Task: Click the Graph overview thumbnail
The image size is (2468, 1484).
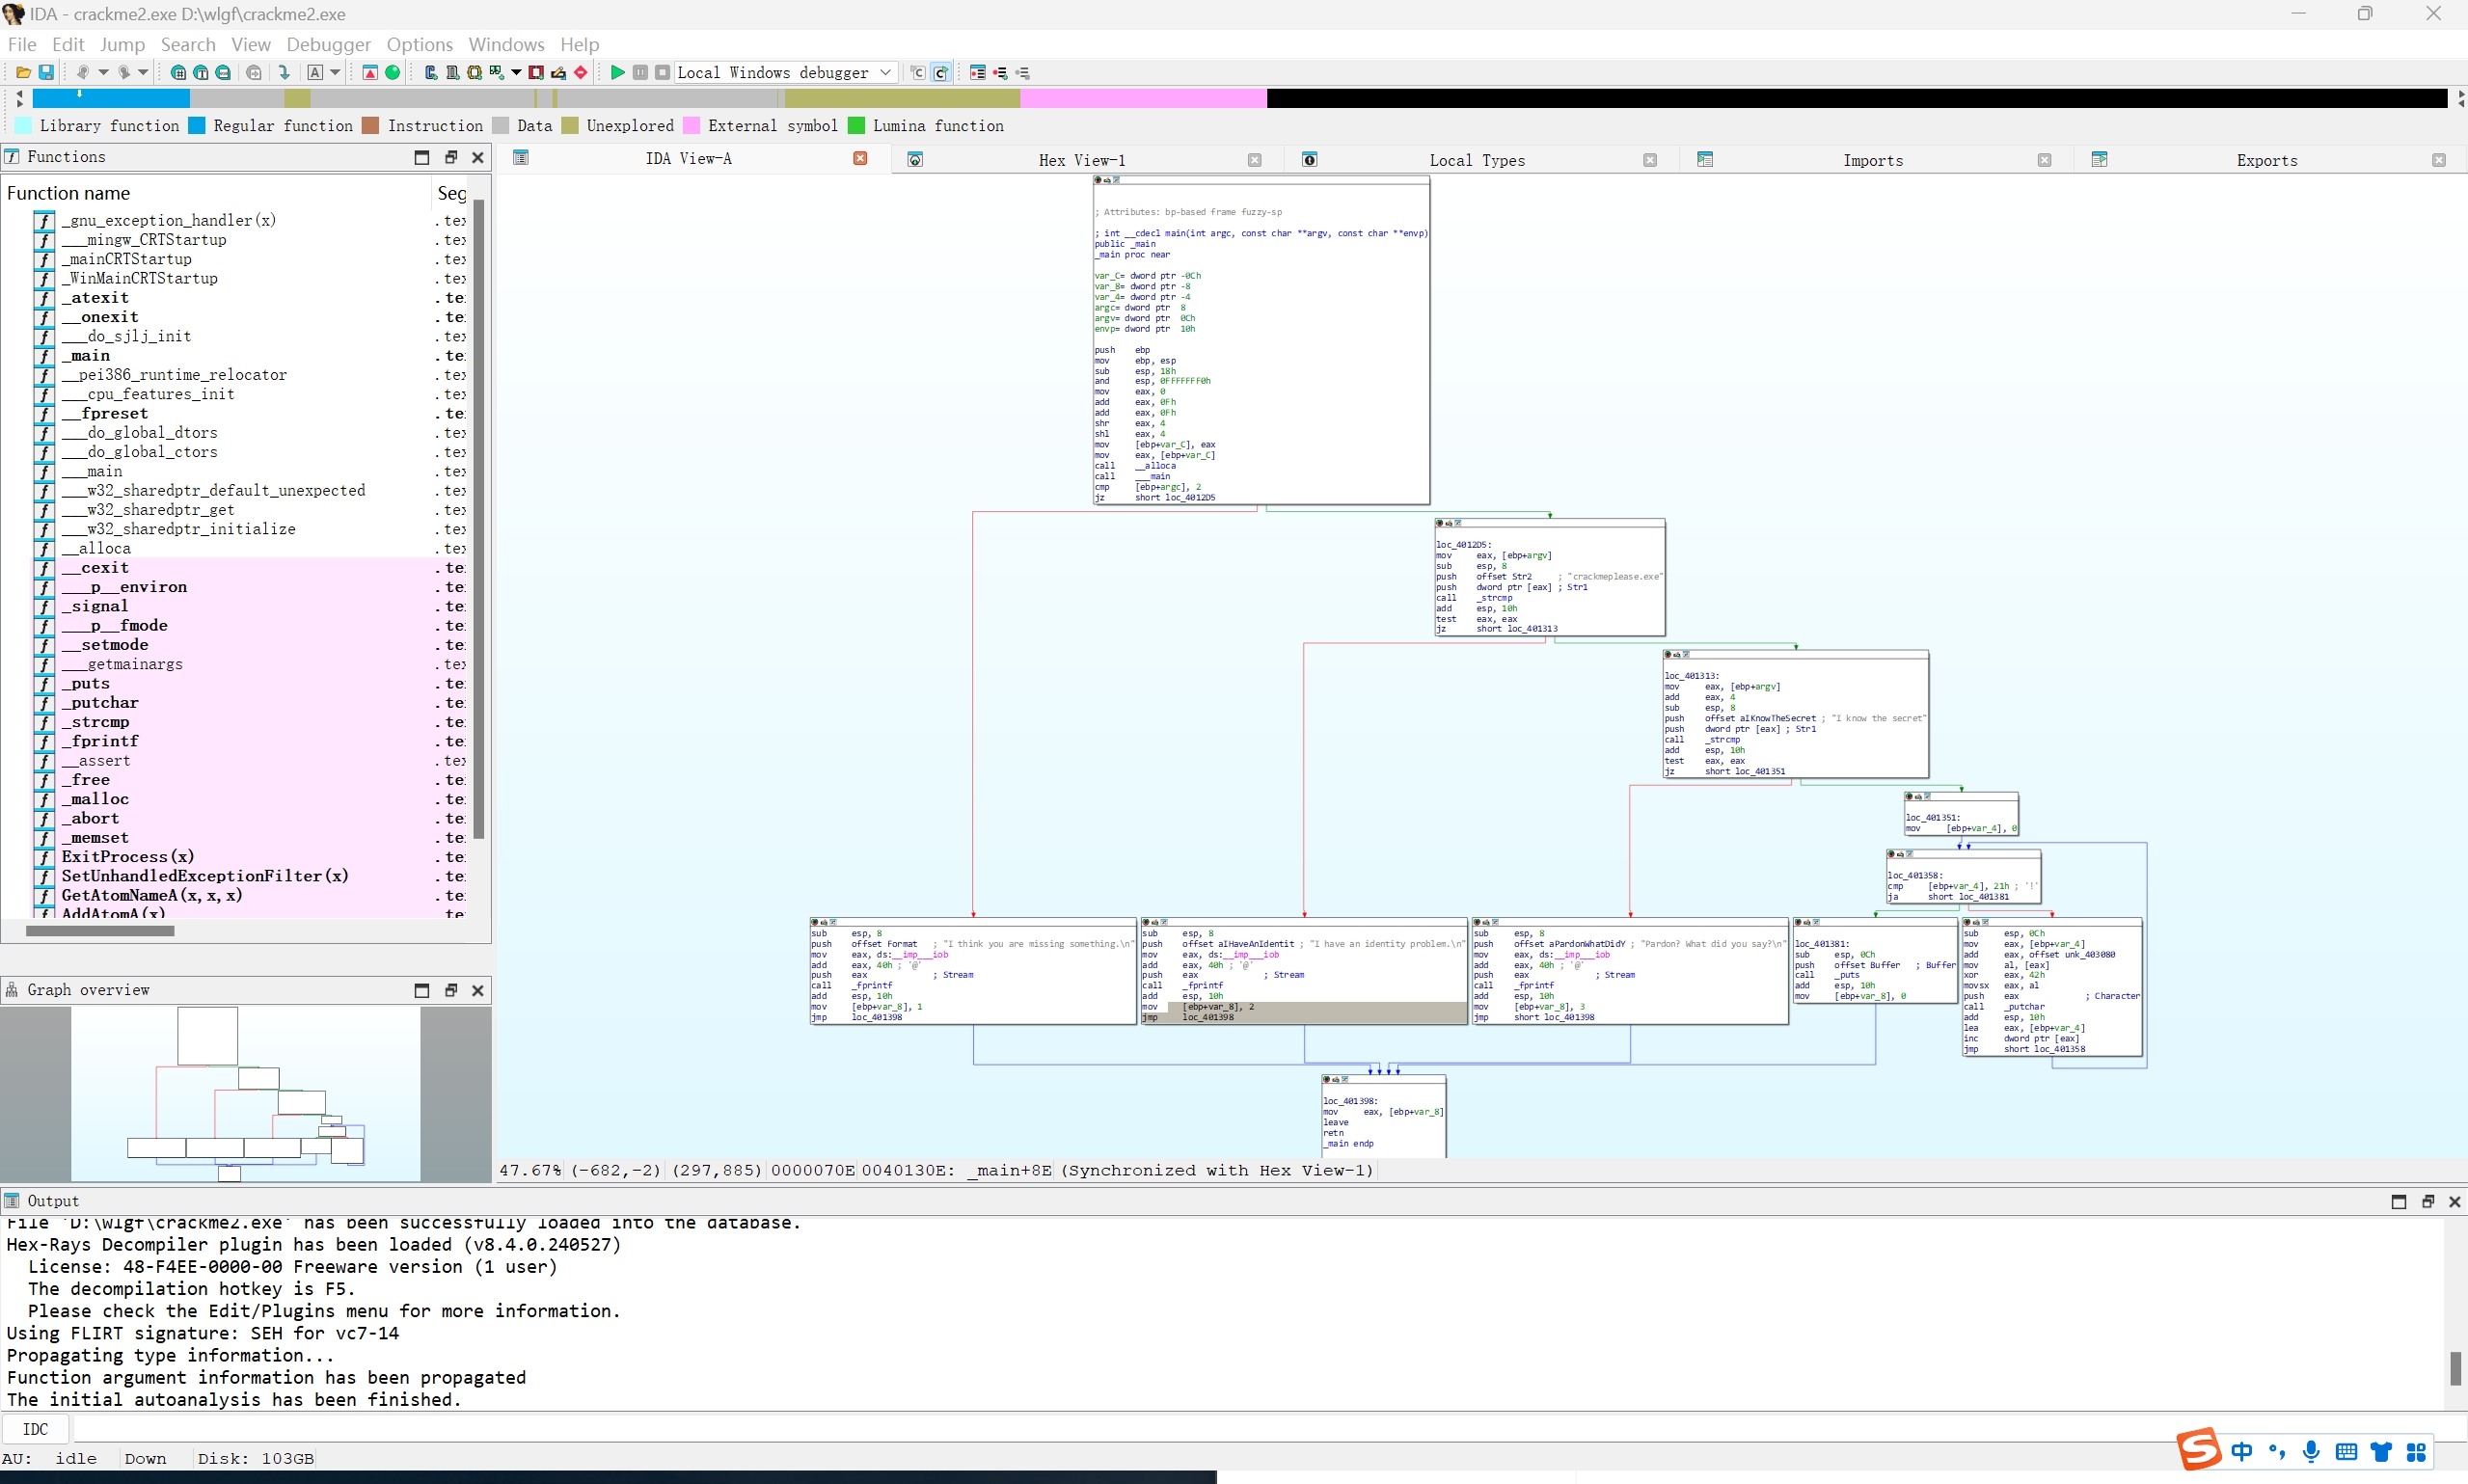Action: 246,1093
